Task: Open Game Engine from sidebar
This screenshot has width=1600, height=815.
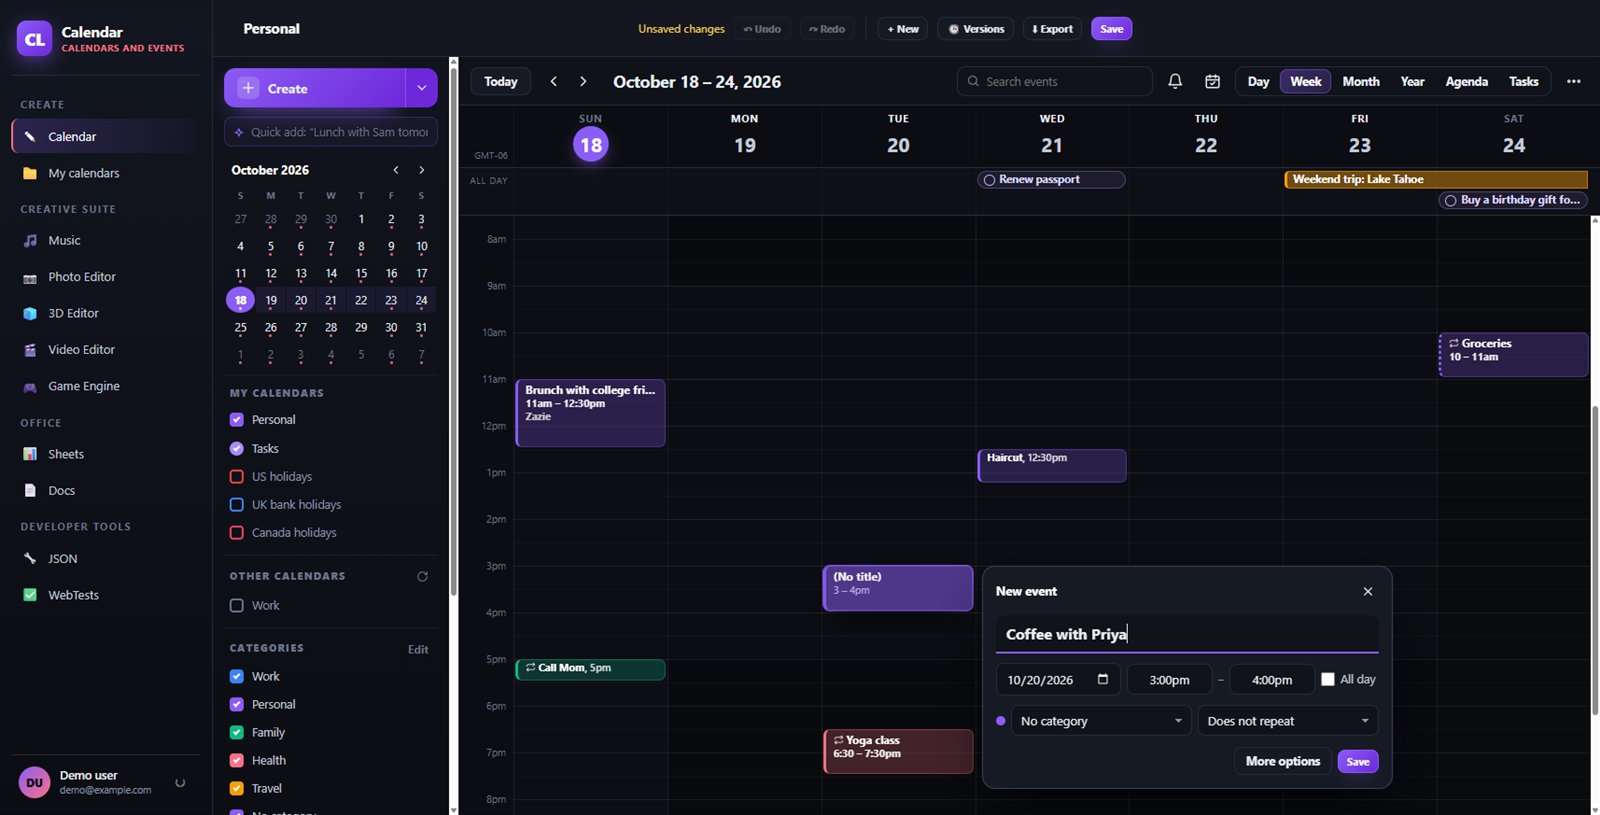Action: [x=105, y=386]
